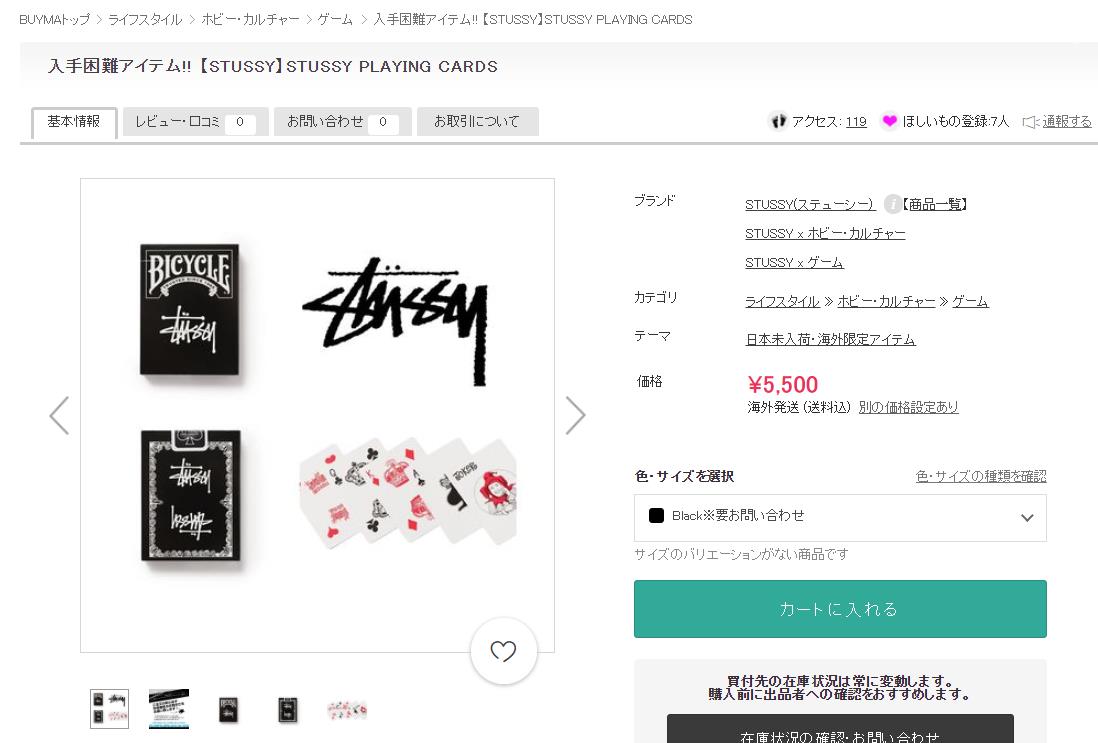Click the brand info icon beside STUSSY
The height and width of the screenshot is (743, 1098).
tap(893, 204)
